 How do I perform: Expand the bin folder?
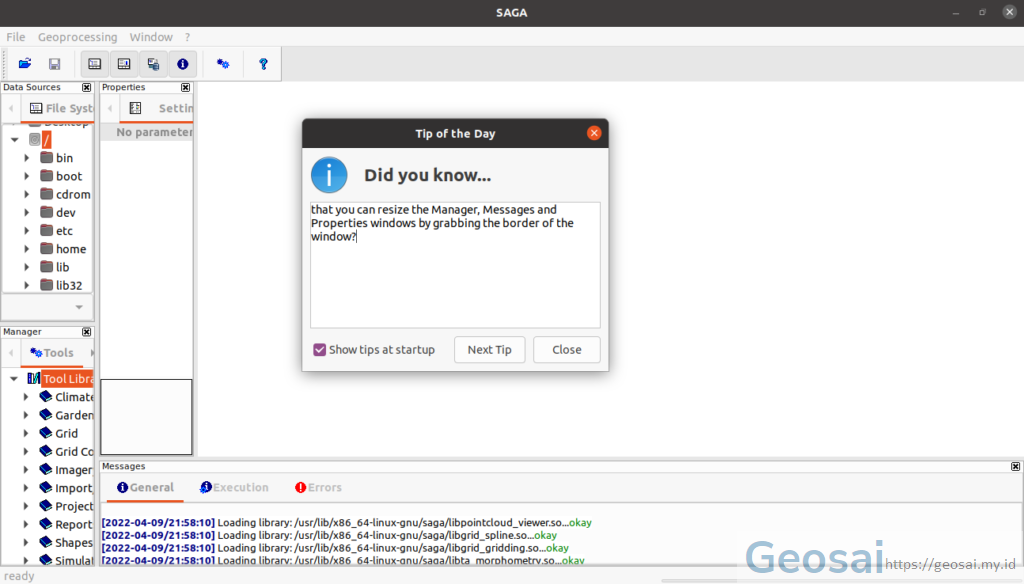[x=27, y=157]
